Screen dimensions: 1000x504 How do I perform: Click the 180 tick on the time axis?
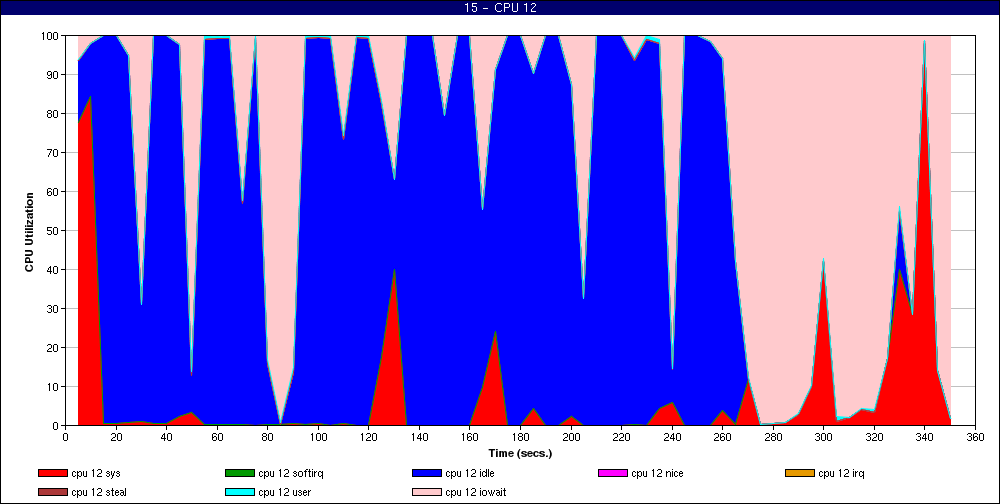coord(520,437)
